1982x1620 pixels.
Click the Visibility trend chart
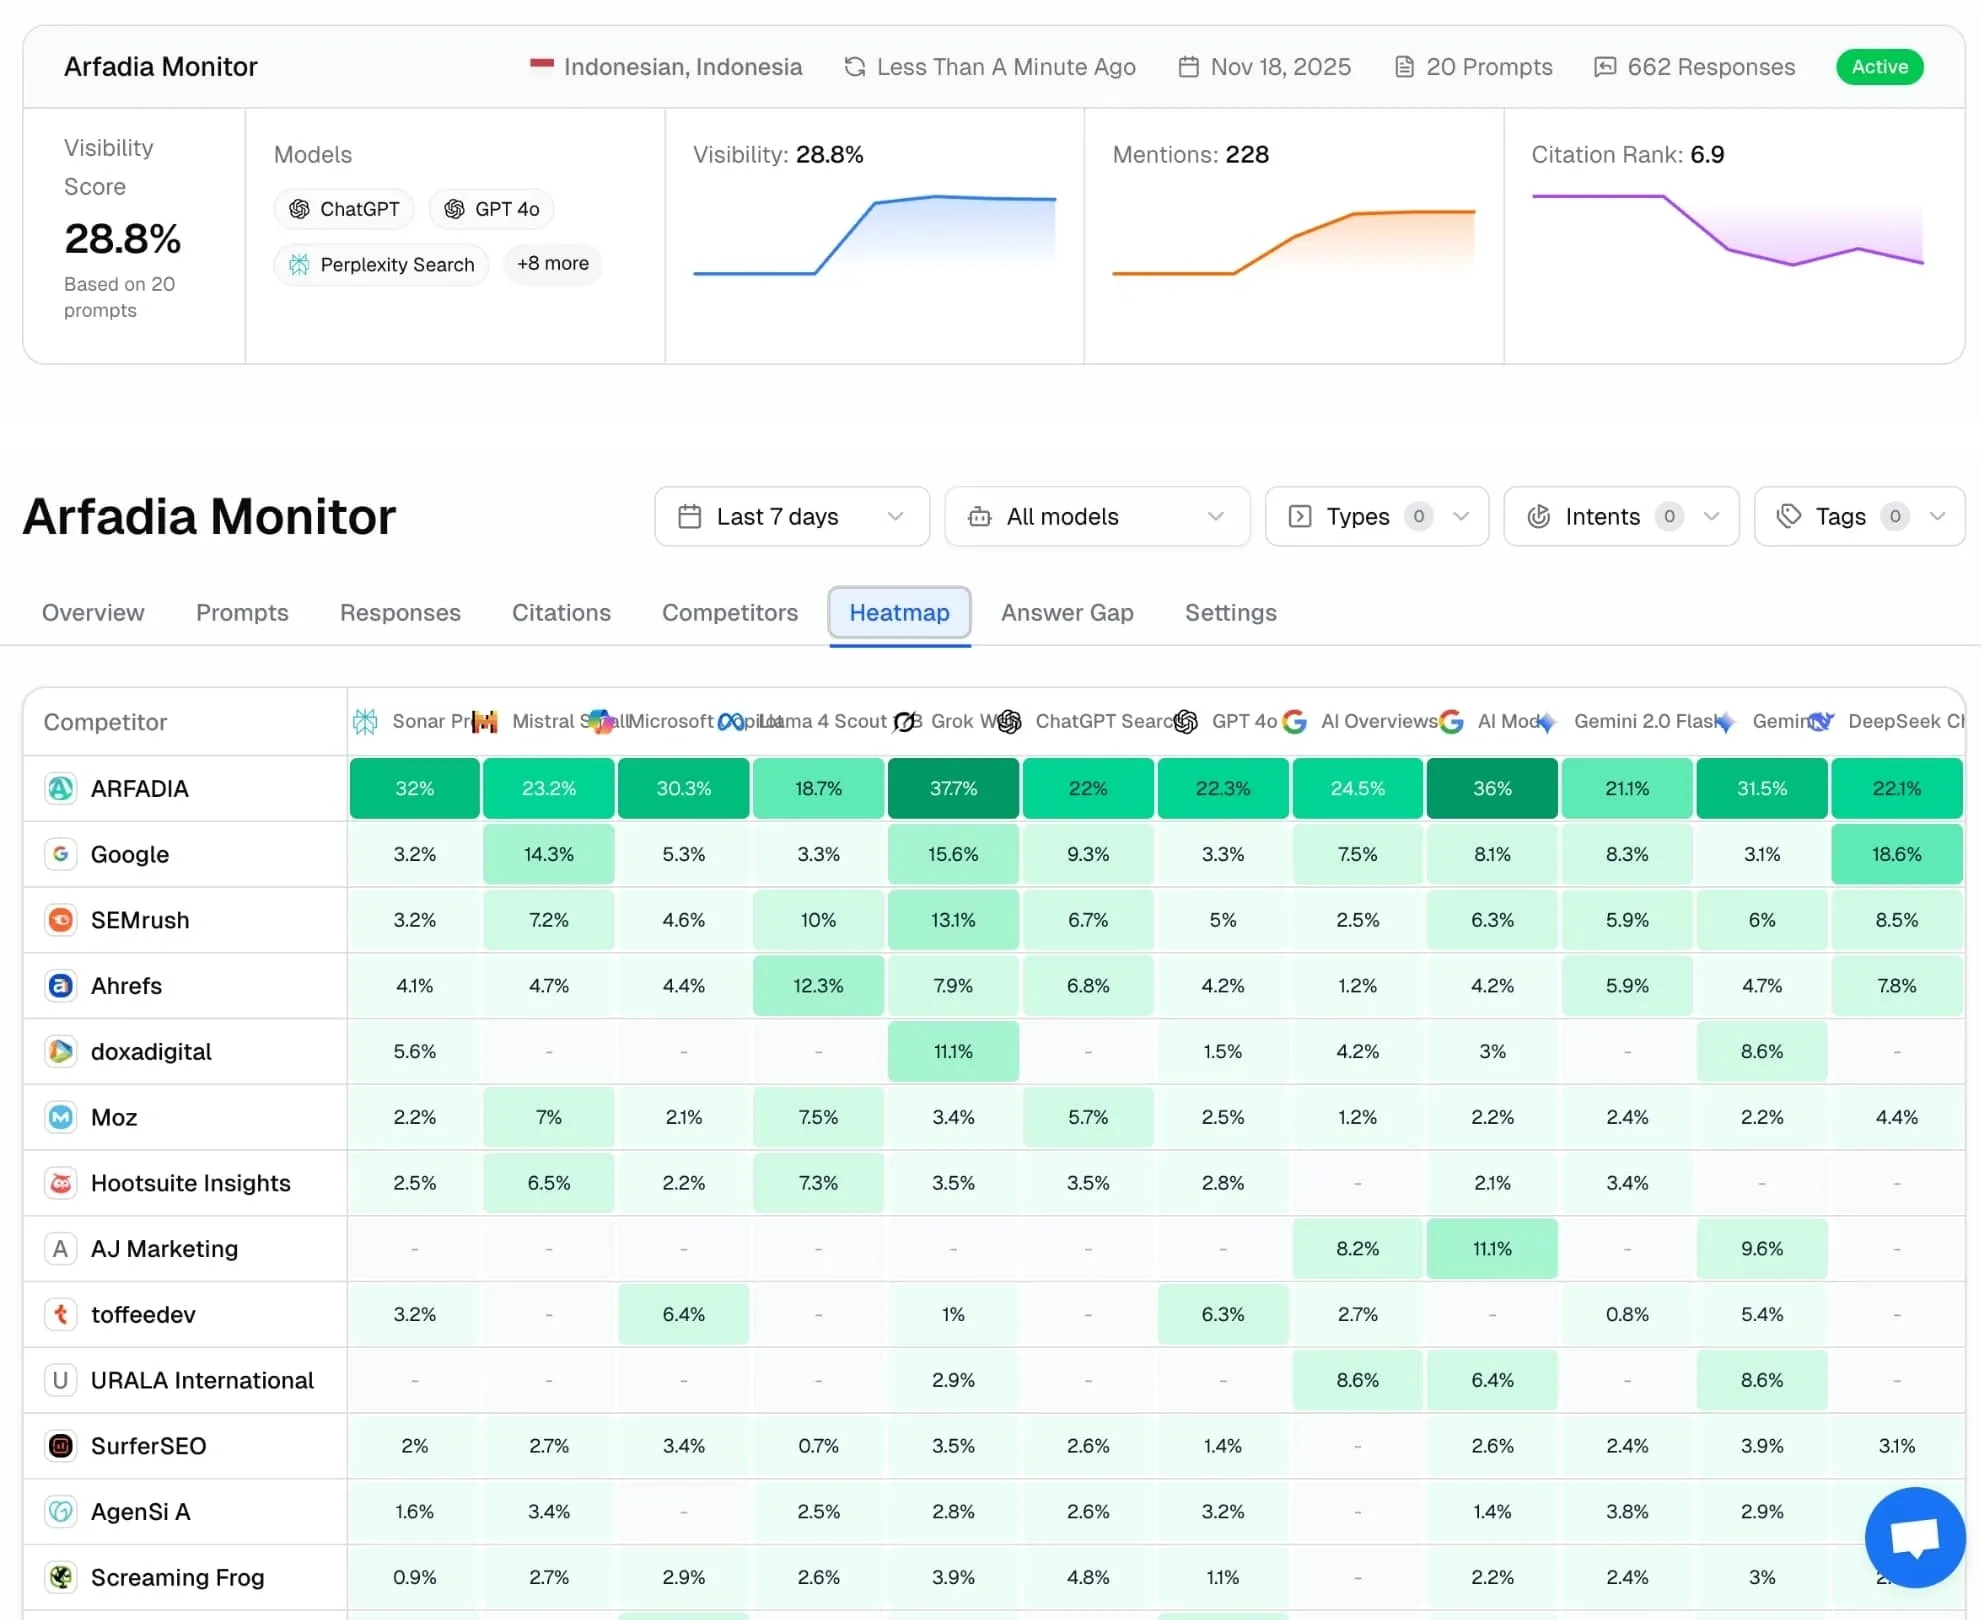(x=874, y=234)
